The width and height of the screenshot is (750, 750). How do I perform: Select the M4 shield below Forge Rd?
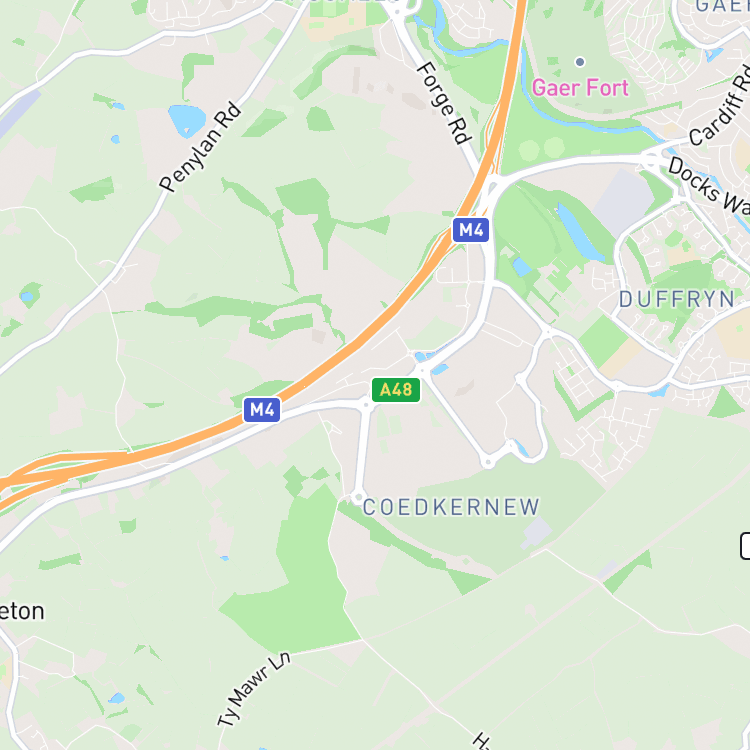pyautogui.click(x=471, y=230)
